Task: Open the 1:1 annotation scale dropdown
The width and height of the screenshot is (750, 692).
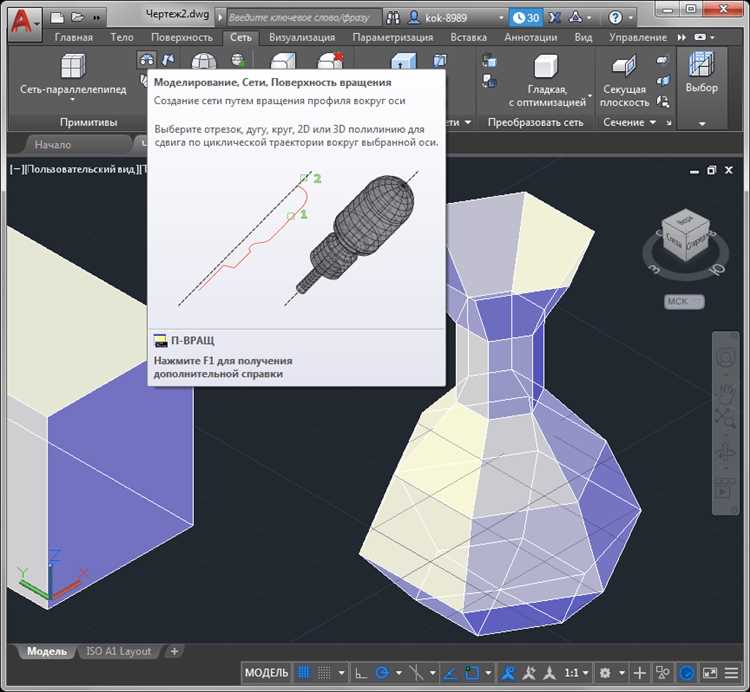Action: tap(577, 673)
